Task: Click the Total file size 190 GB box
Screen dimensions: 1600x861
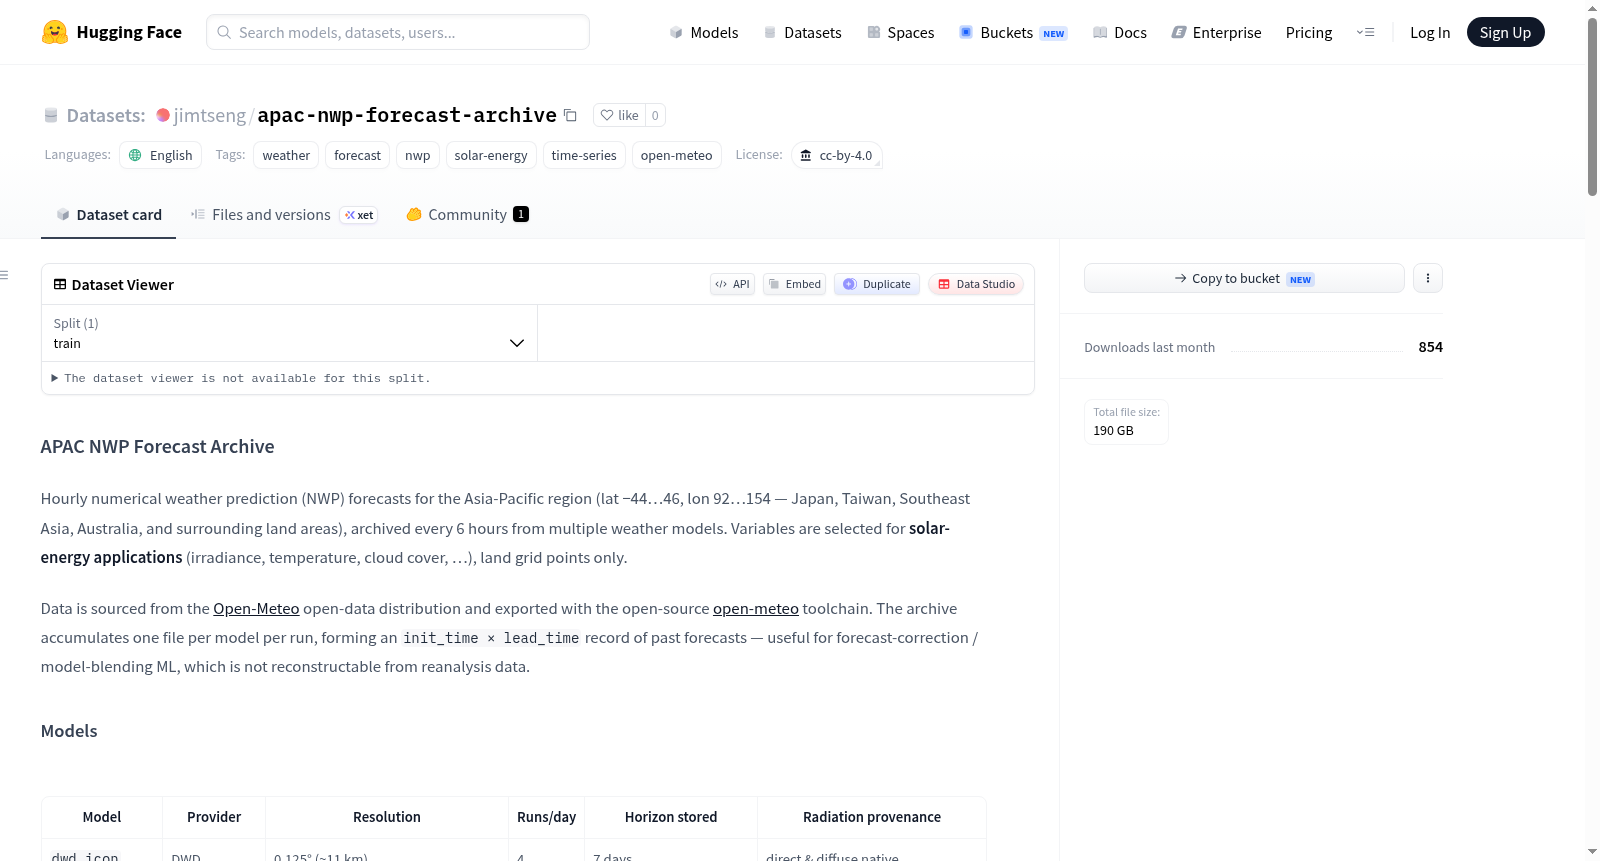Action: point(1126,421)
